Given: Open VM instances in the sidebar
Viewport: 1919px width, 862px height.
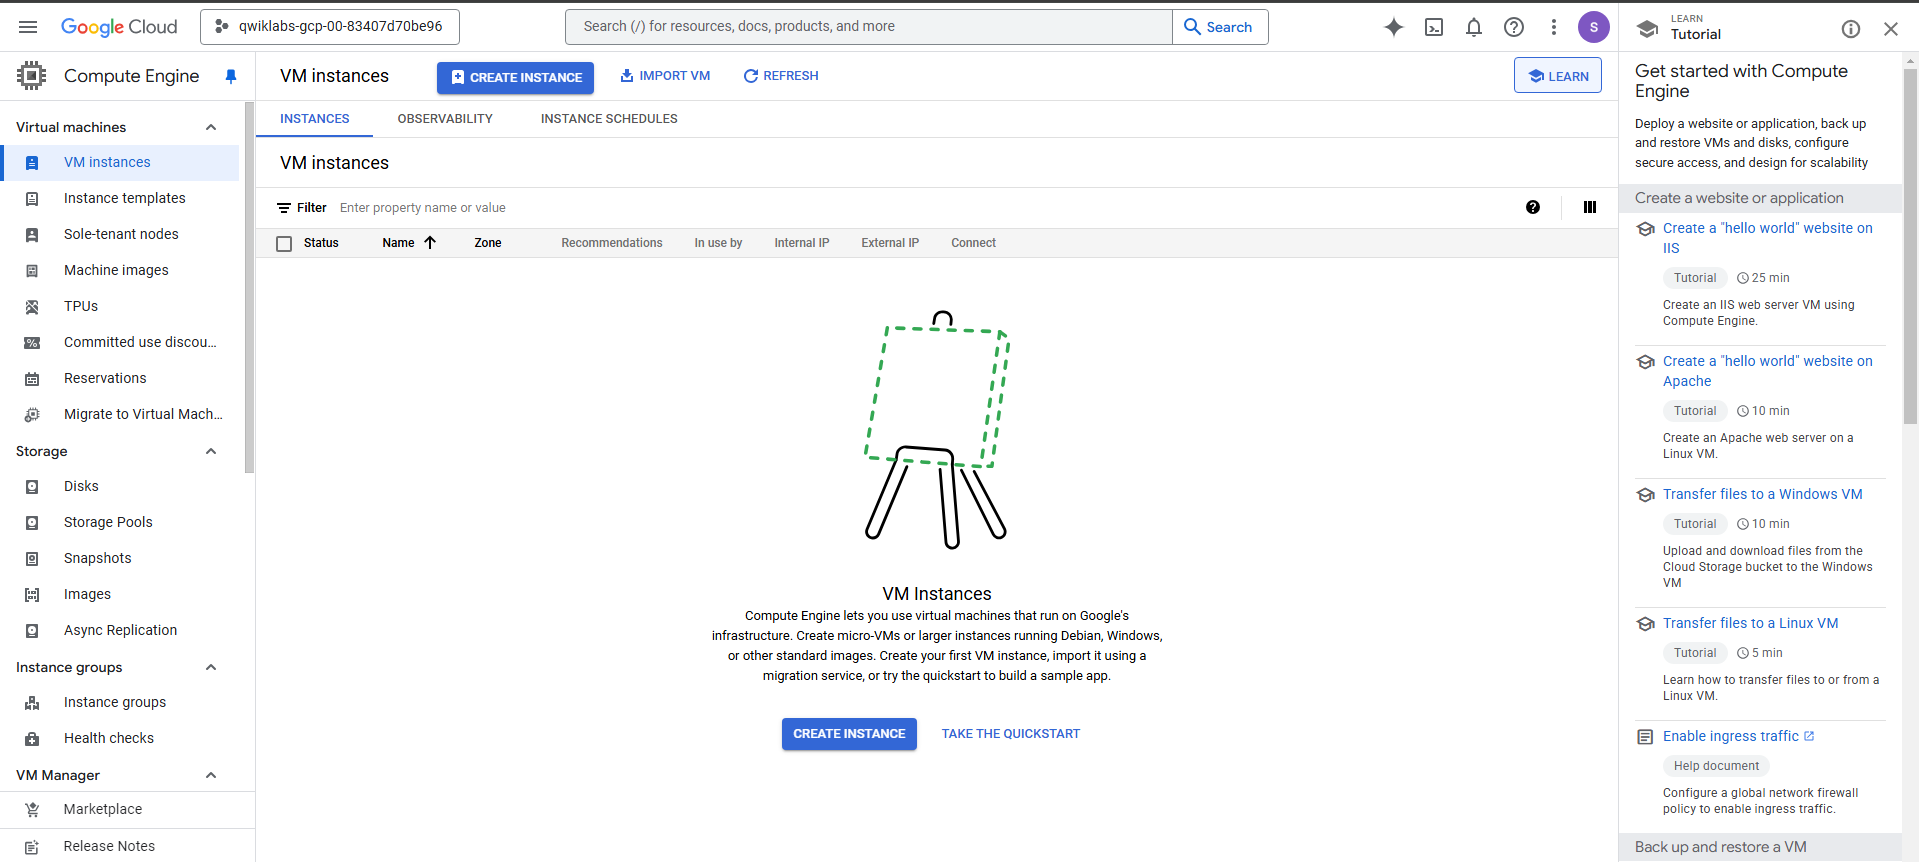Looking at the screenshot, I should [120, 162].
